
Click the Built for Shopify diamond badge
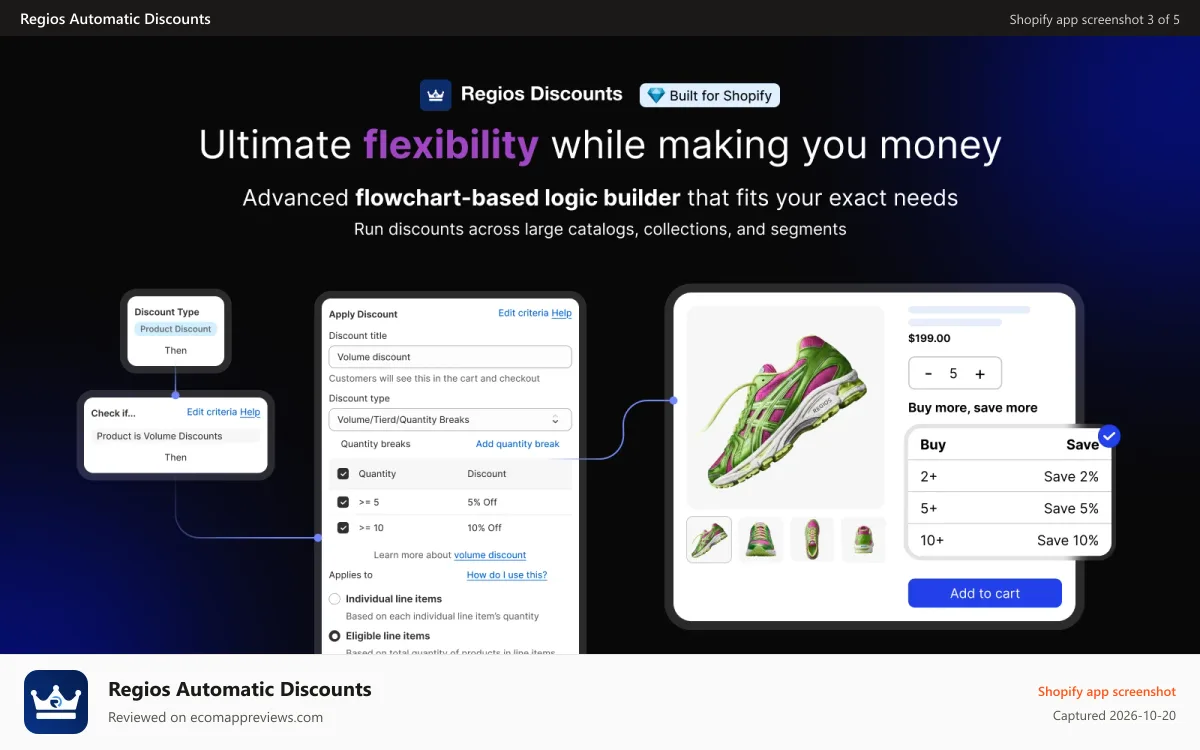(709, 95)
